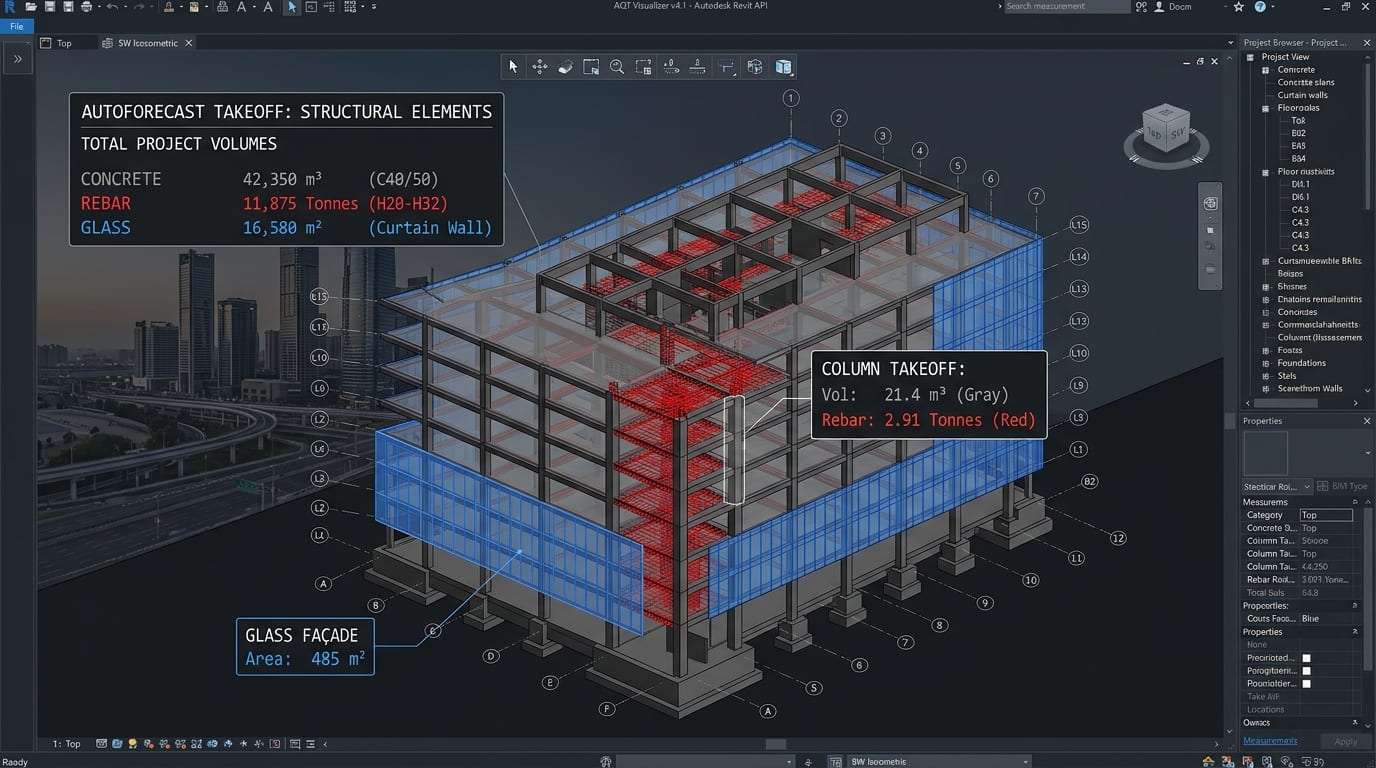This screenshot has width=1376, height=768.
Task: Open the Stectiear Rol type dropdown
Action: click(1278, 486)
